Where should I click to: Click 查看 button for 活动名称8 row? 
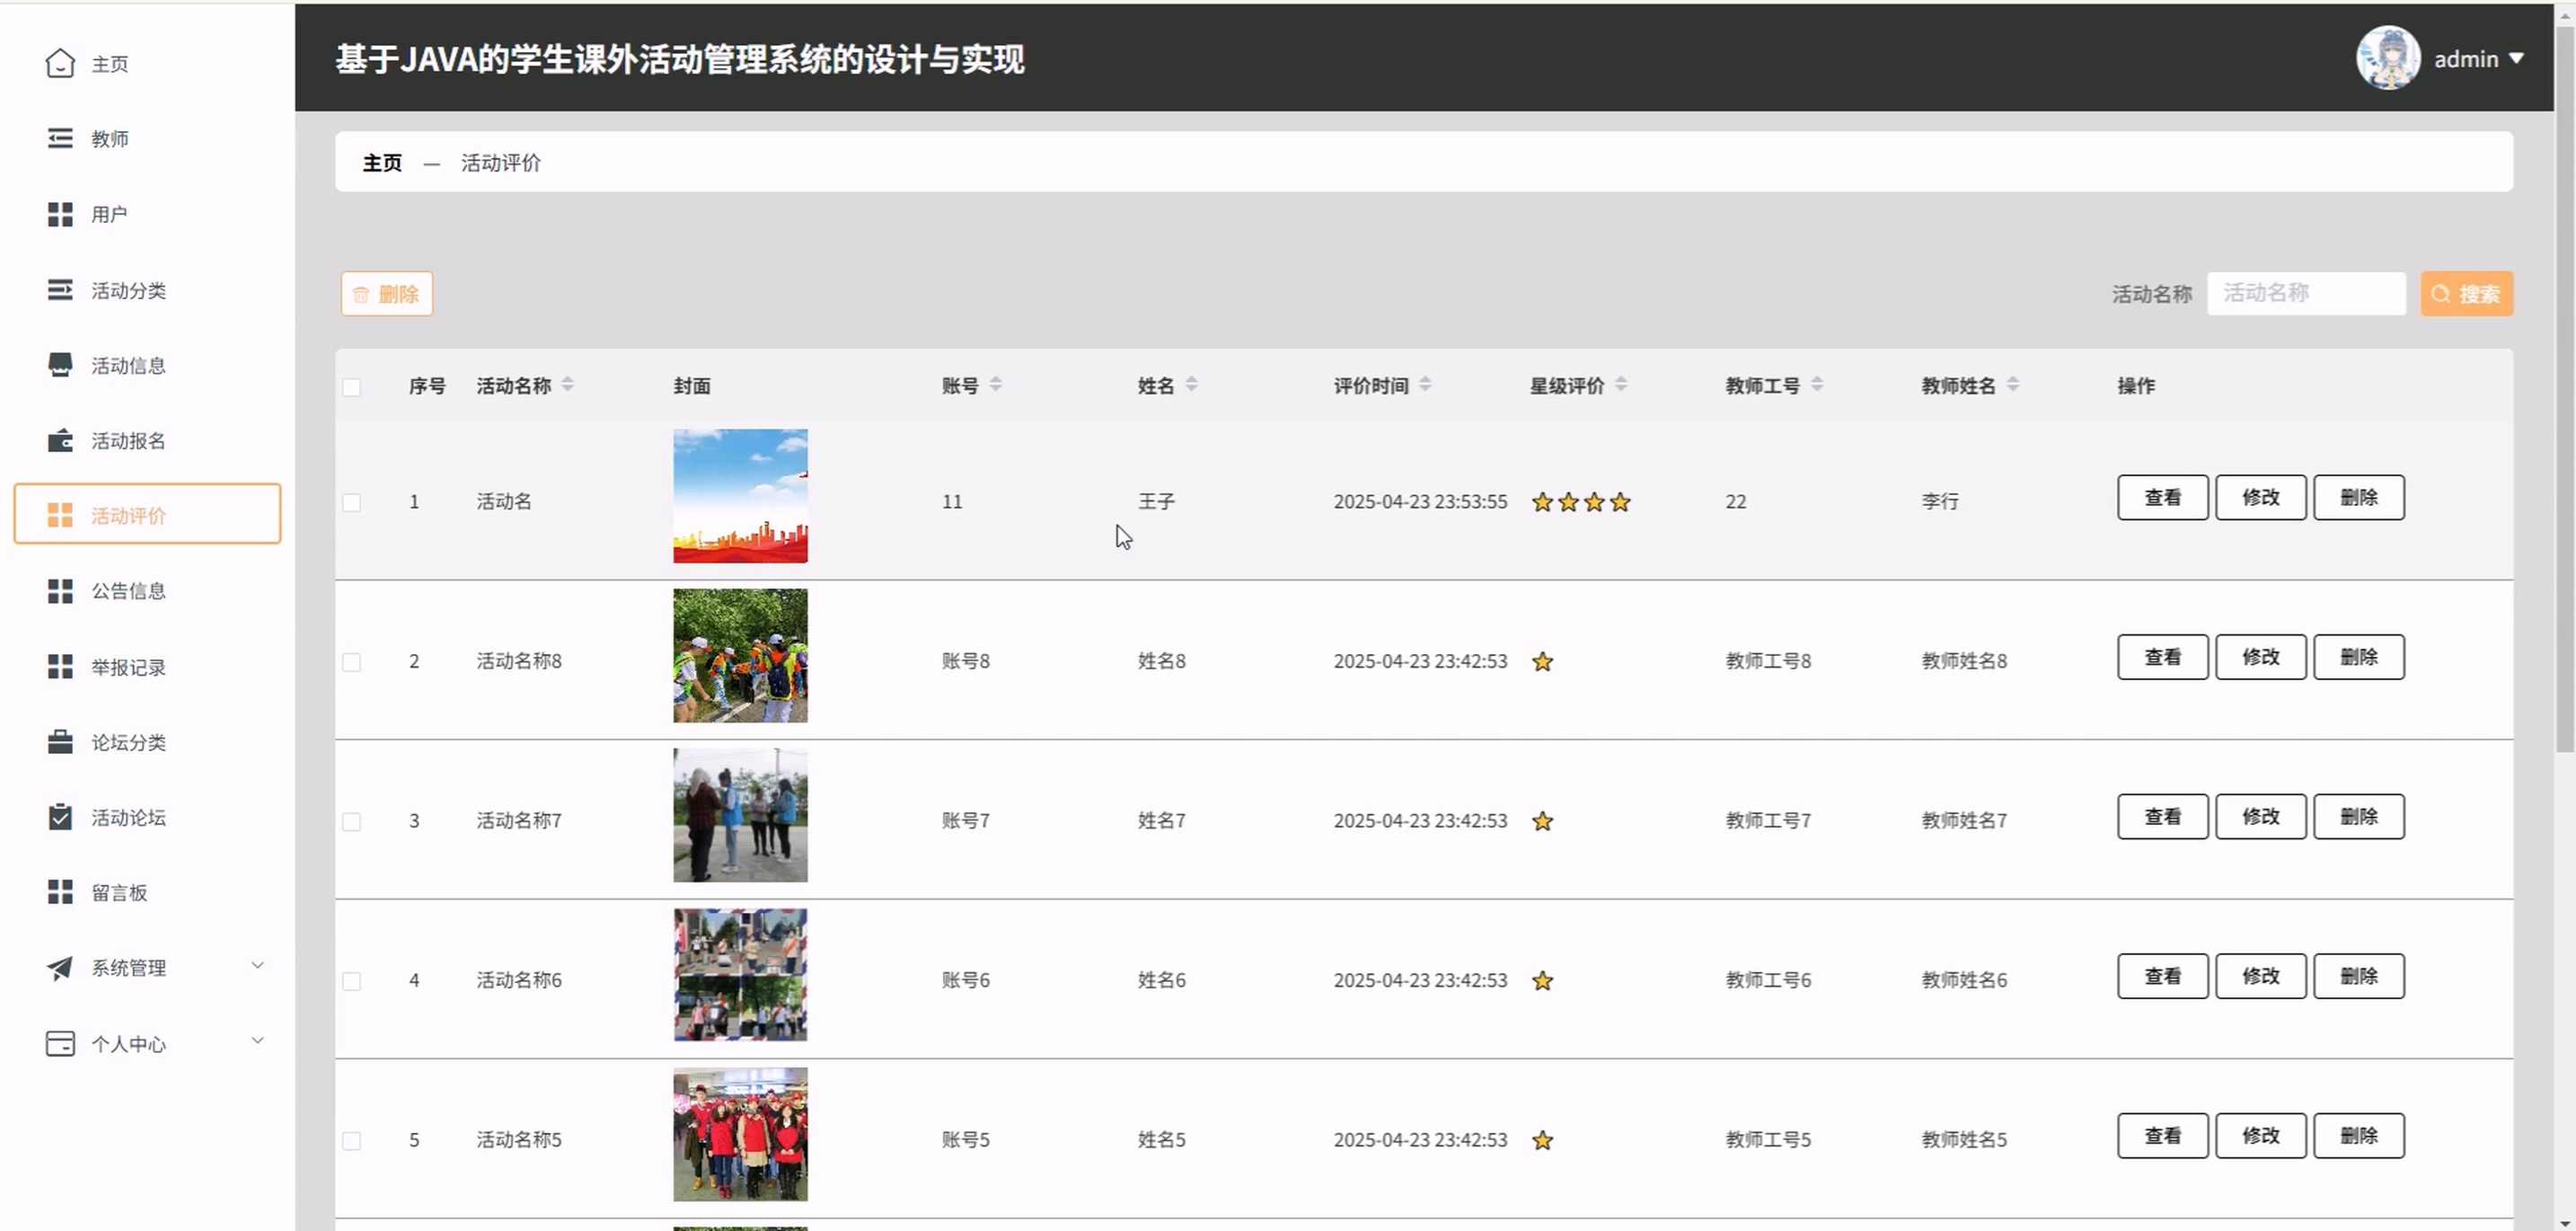coord(2161,657)
